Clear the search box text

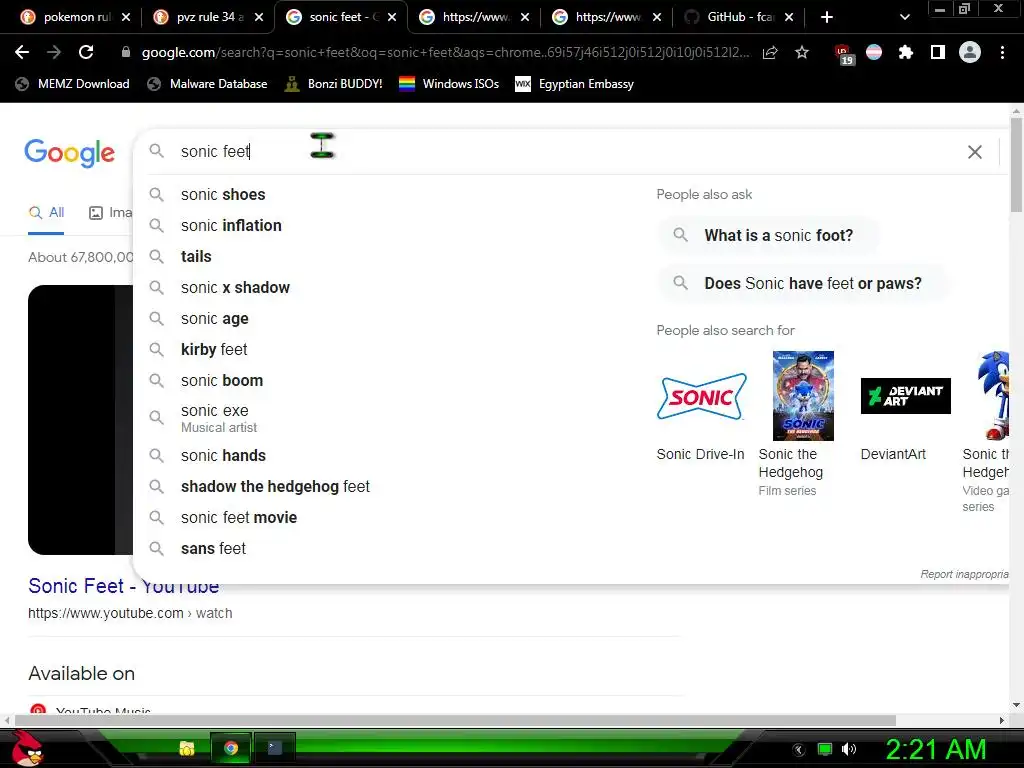click(974, 152)
